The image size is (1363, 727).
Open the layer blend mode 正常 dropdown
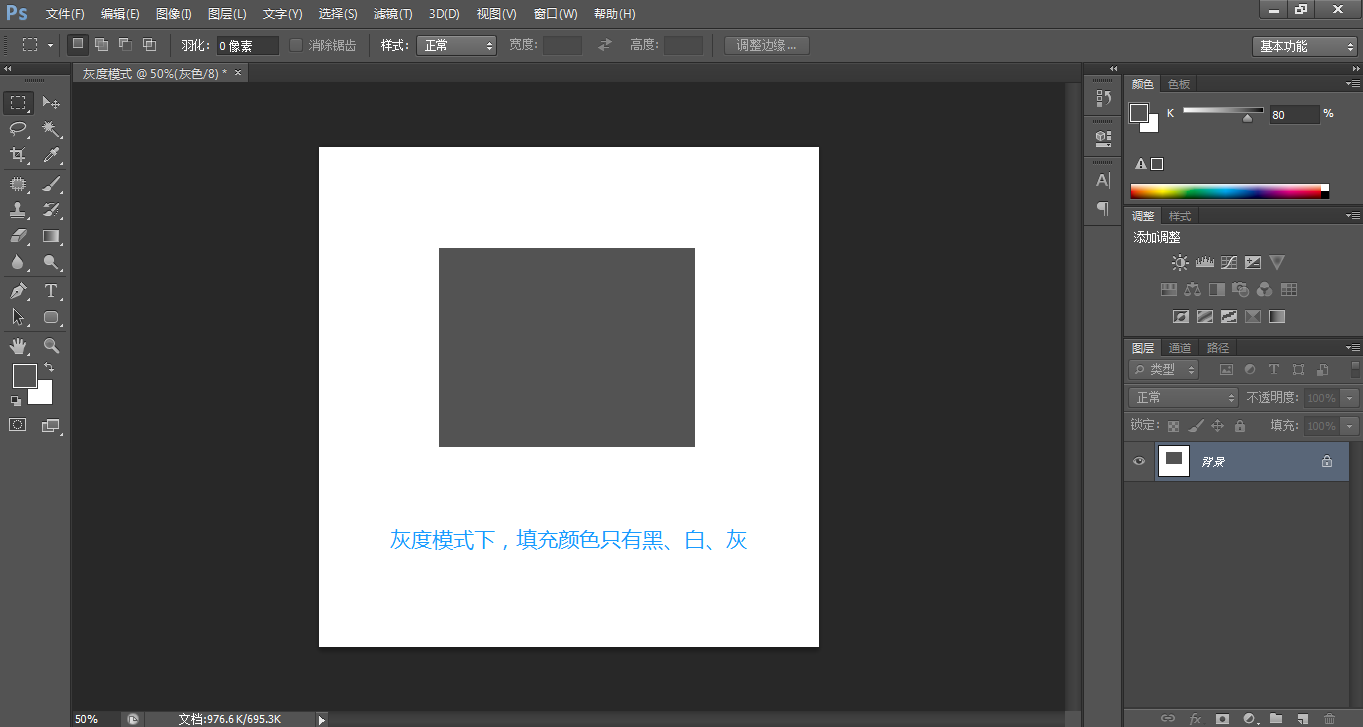click(1183, 398)
